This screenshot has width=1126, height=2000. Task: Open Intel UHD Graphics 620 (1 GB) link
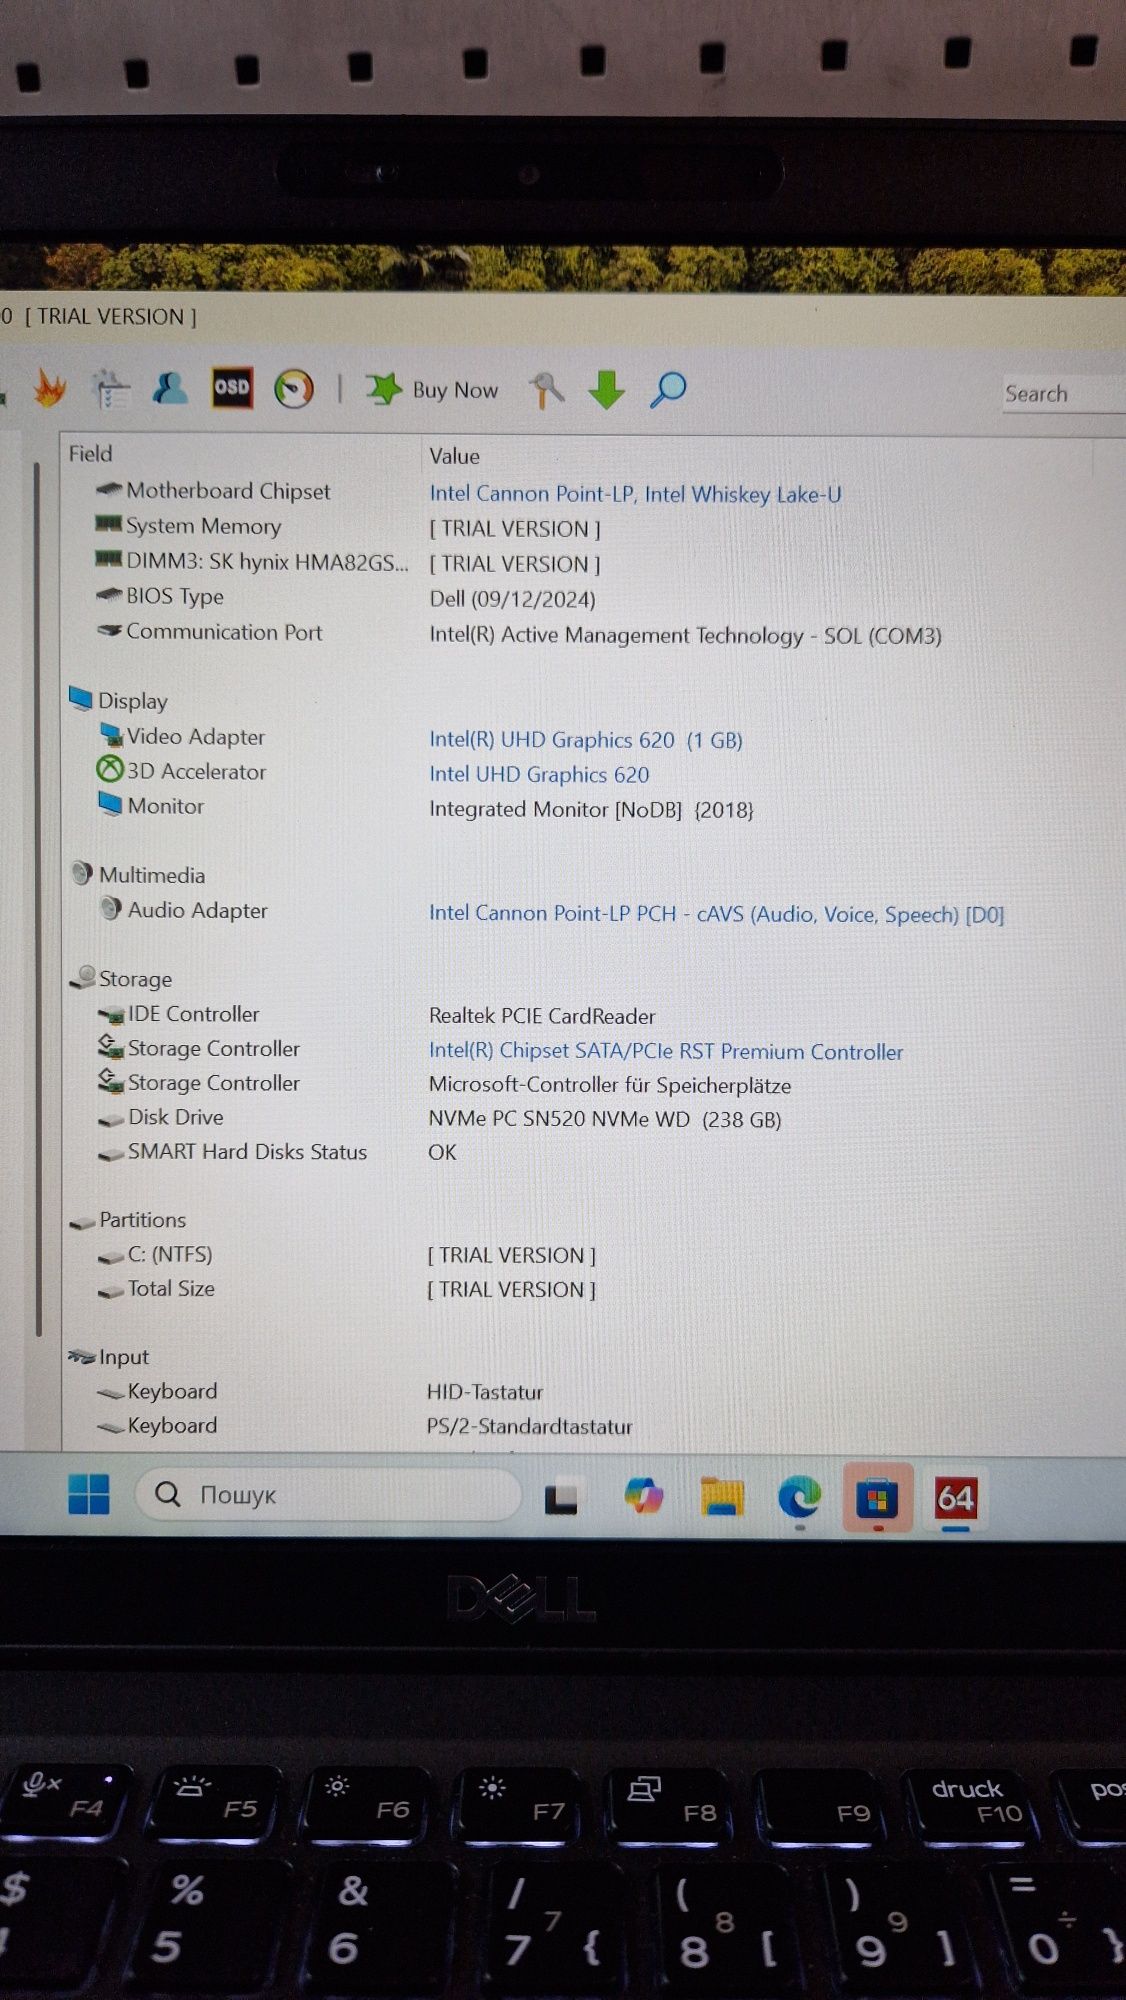586,740
